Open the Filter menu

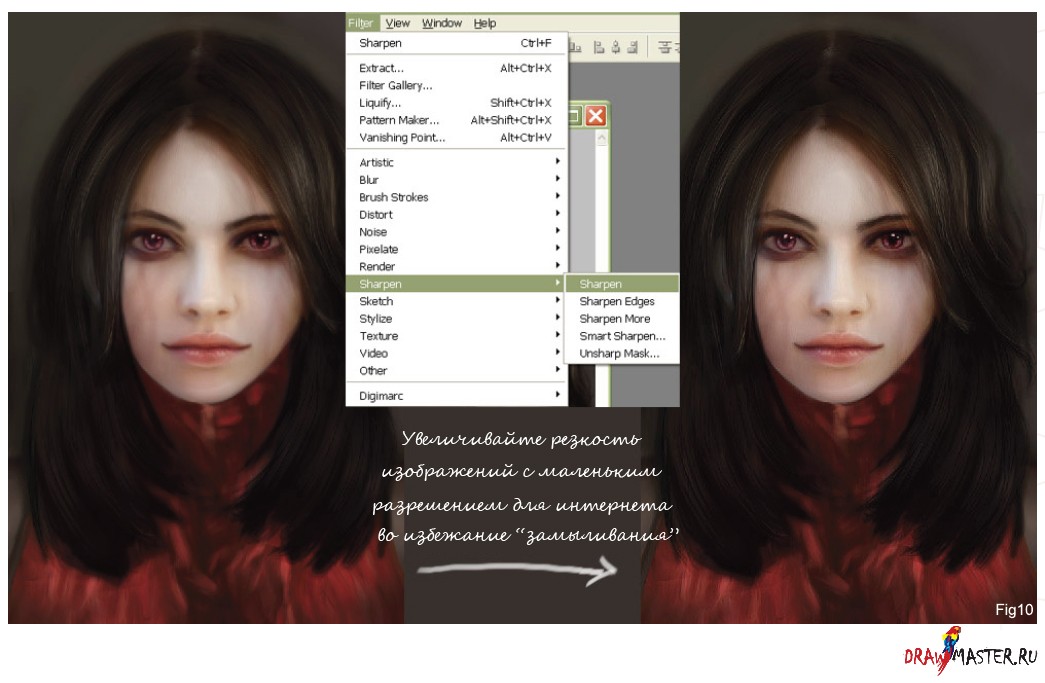[361, 23]
